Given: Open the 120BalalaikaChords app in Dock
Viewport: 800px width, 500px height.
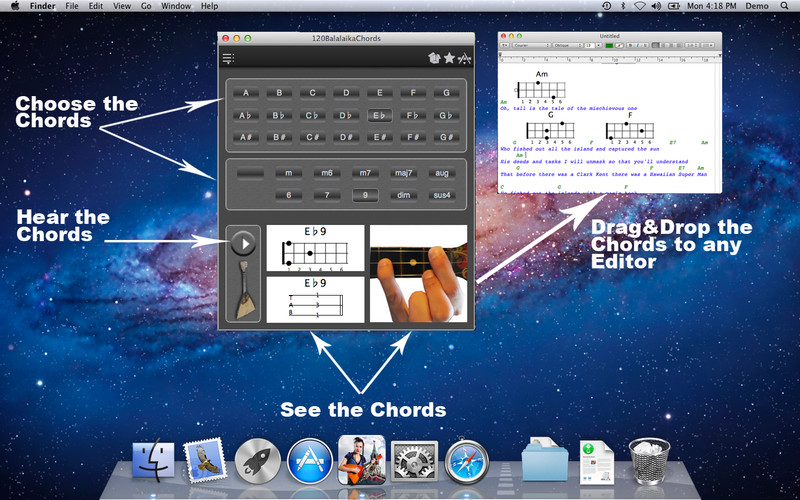Looking at the screenshot, I should tap(362, 459).
